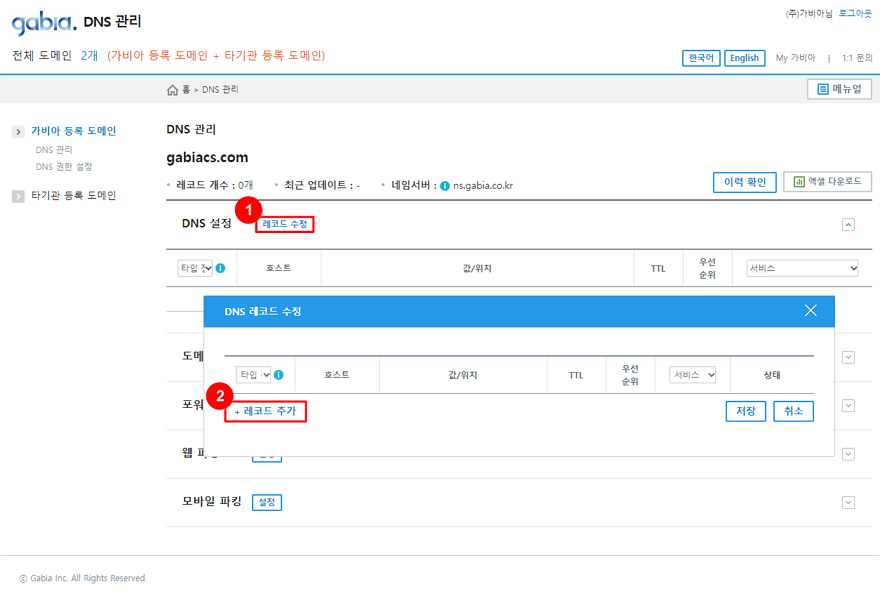Open 타입 dropdown in DNS settings table
The width and height of the screenshot is (880, 610).
point(195,268)
